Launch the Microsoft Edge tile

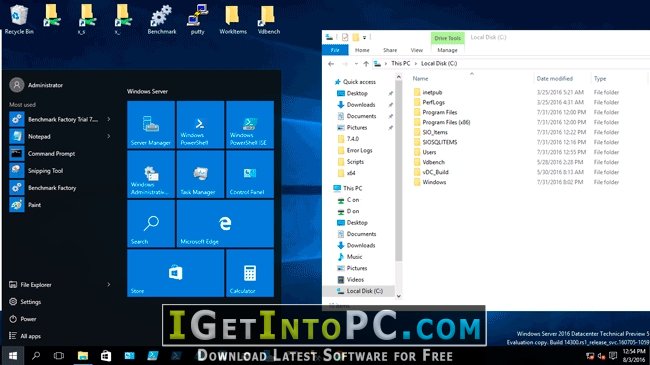(225, 223)
